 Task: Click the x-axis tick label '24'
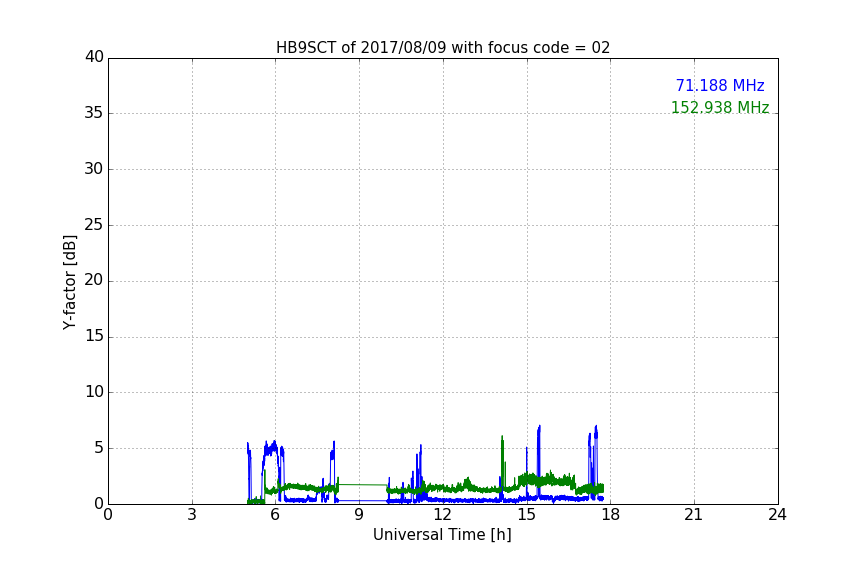point(777,515)
